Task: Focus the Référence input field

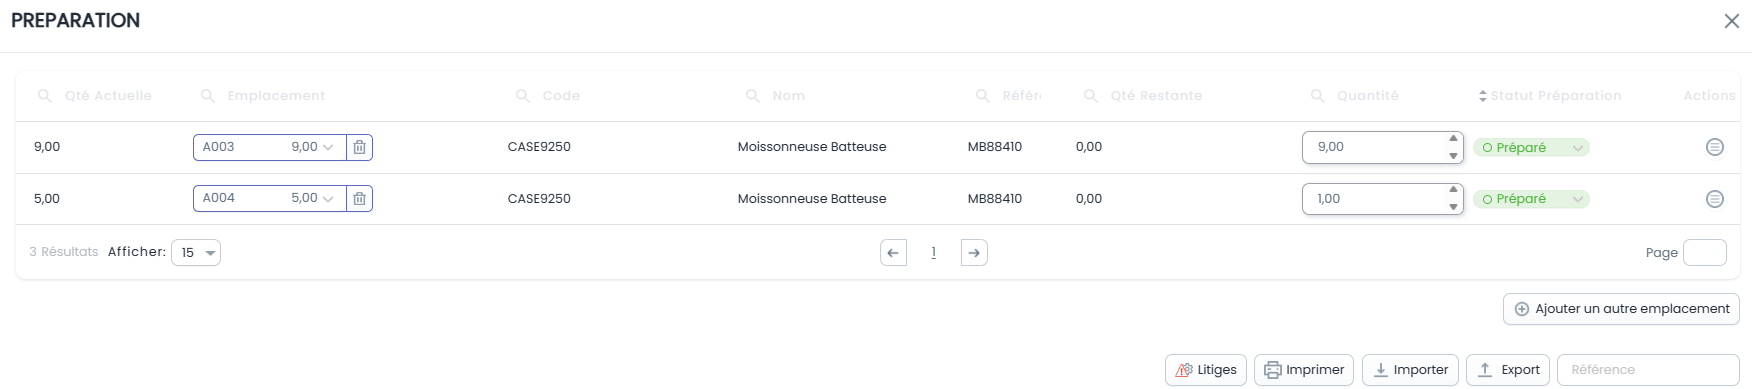Action: click(1648, 370)
